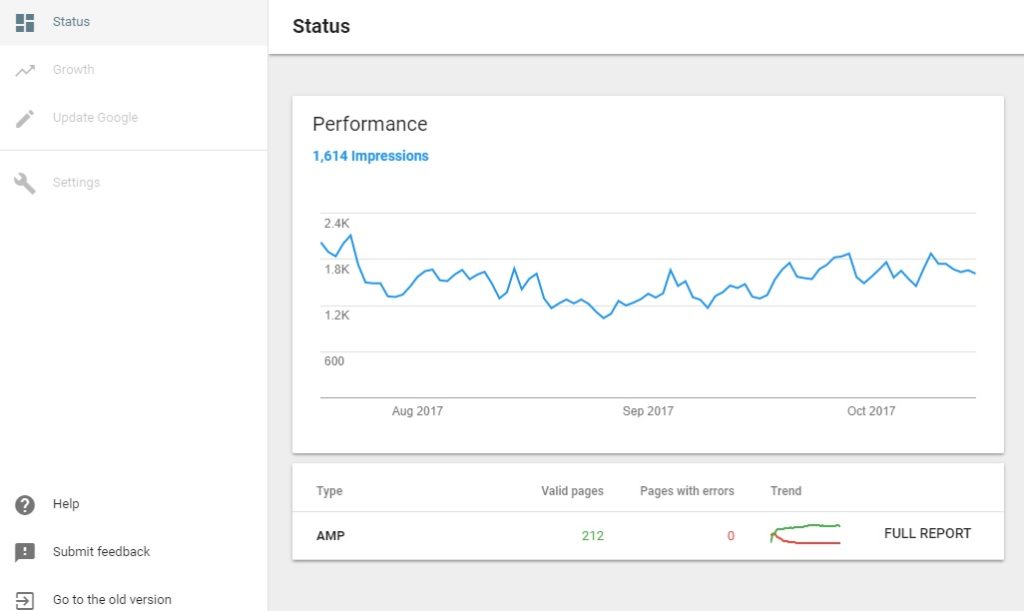Click the 212 valid pages value
1024x611 pixels.
592,535
